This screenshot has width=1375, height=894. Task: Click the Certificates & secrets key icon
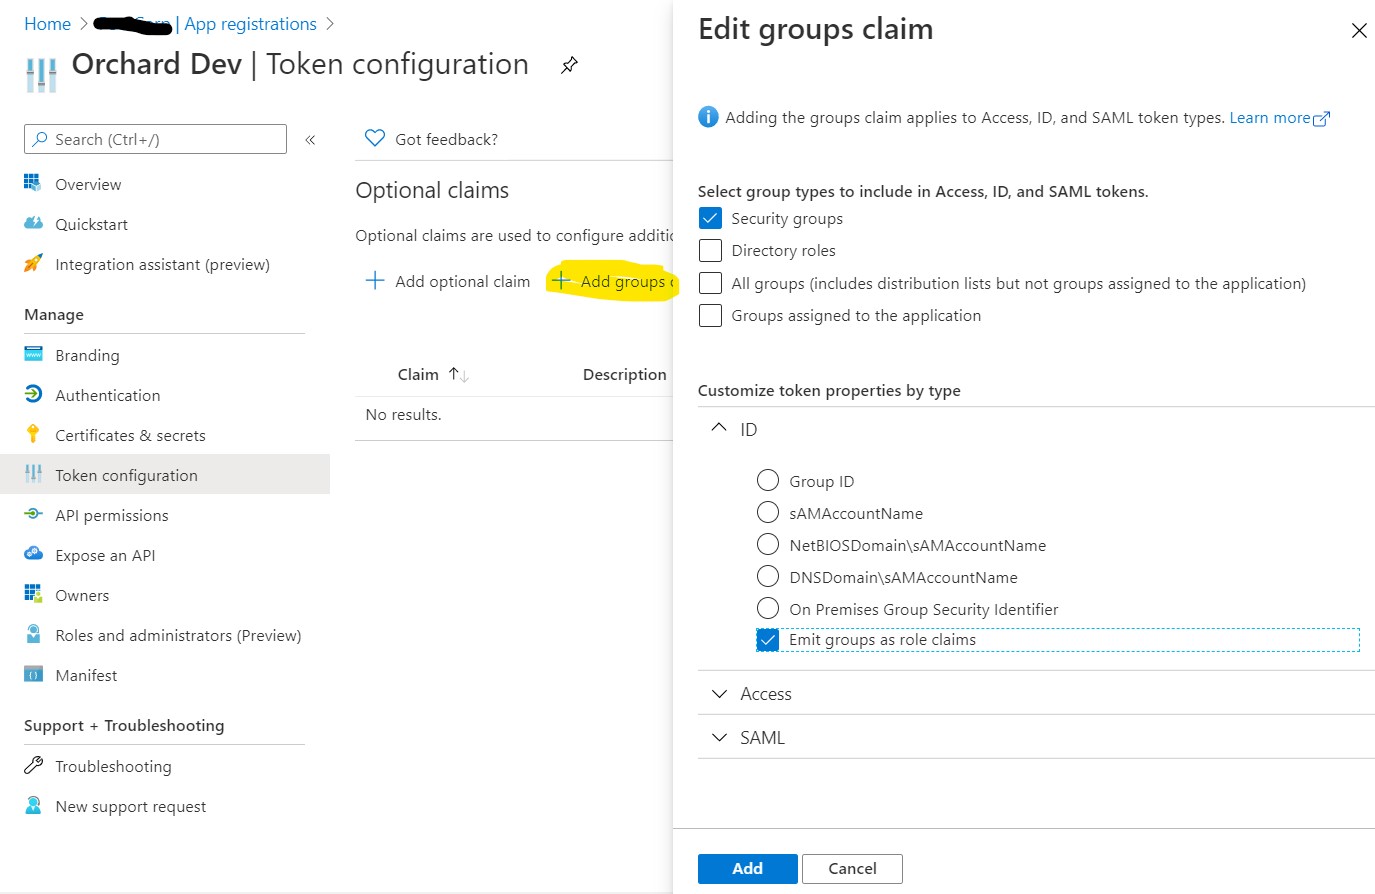pos(33,434)
